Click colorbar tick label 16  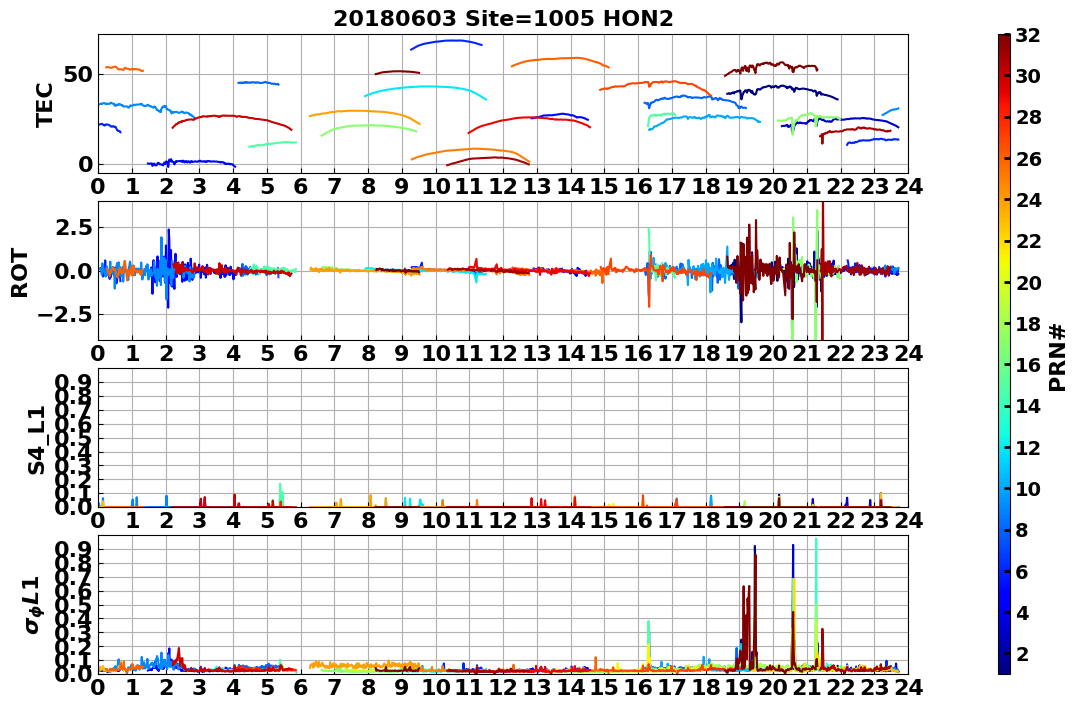1028,365
